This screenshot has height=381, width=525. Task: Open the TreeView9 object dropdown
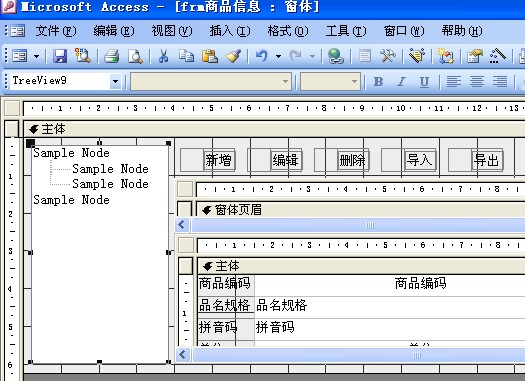coord(116,81)
